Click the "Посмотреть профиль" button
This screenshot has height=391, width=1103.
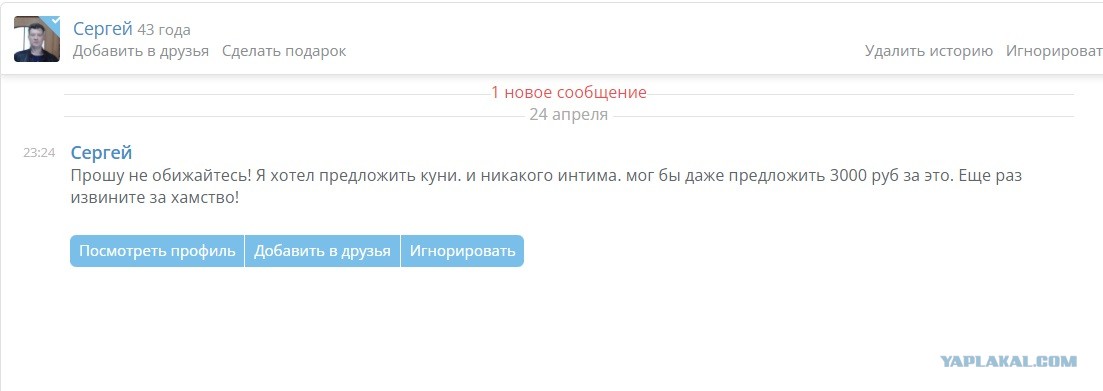(157, 251)
